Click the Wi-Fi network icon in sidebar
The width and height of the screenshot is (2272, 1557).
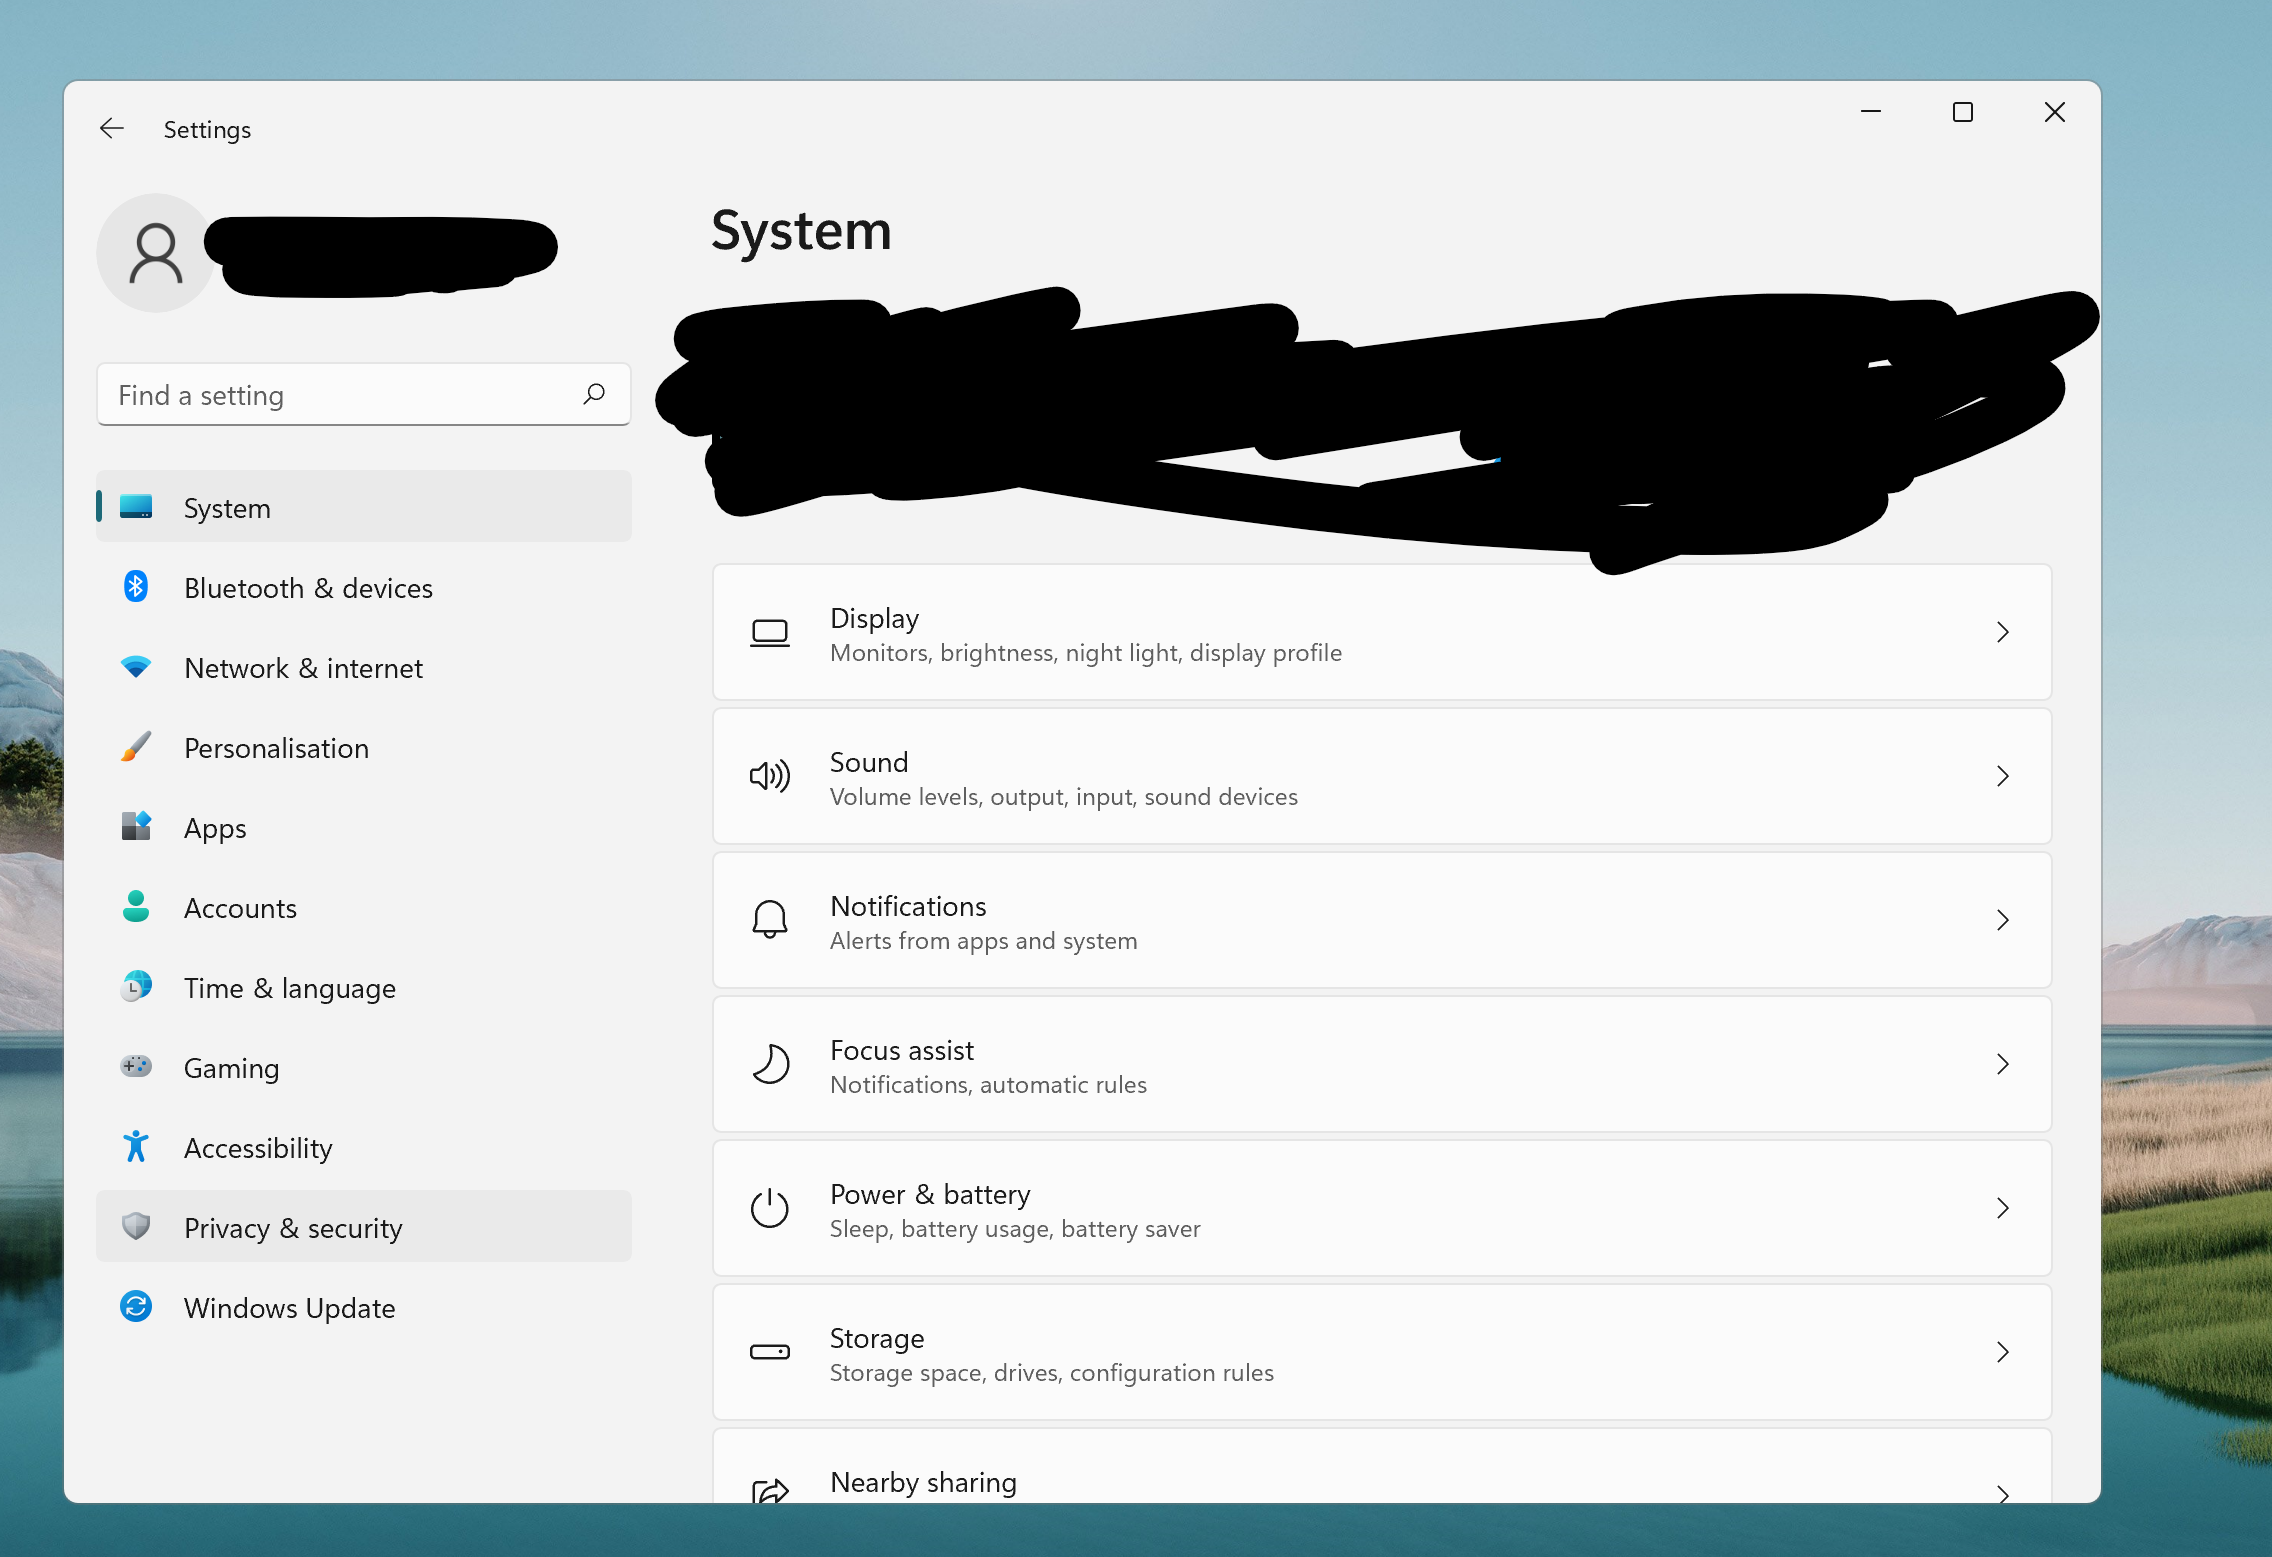136,667
